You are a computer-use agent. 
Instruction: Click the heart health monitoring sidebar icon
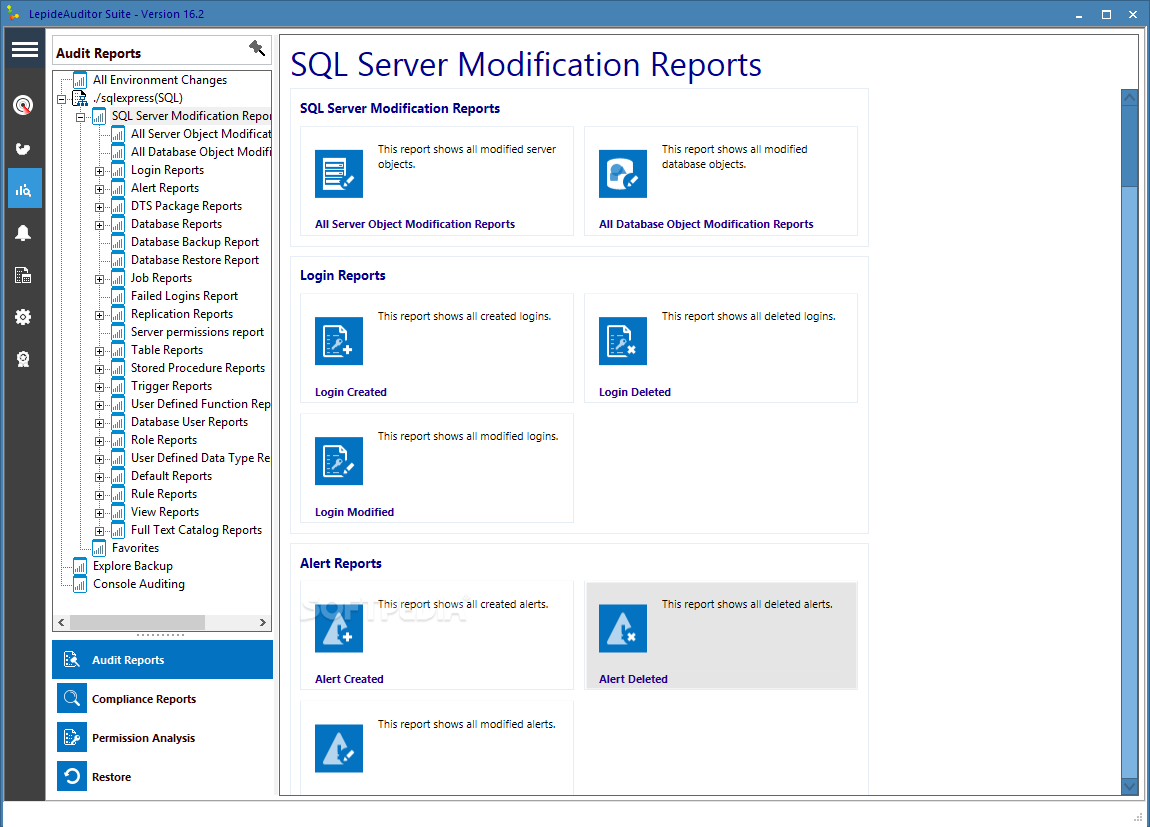23,149
